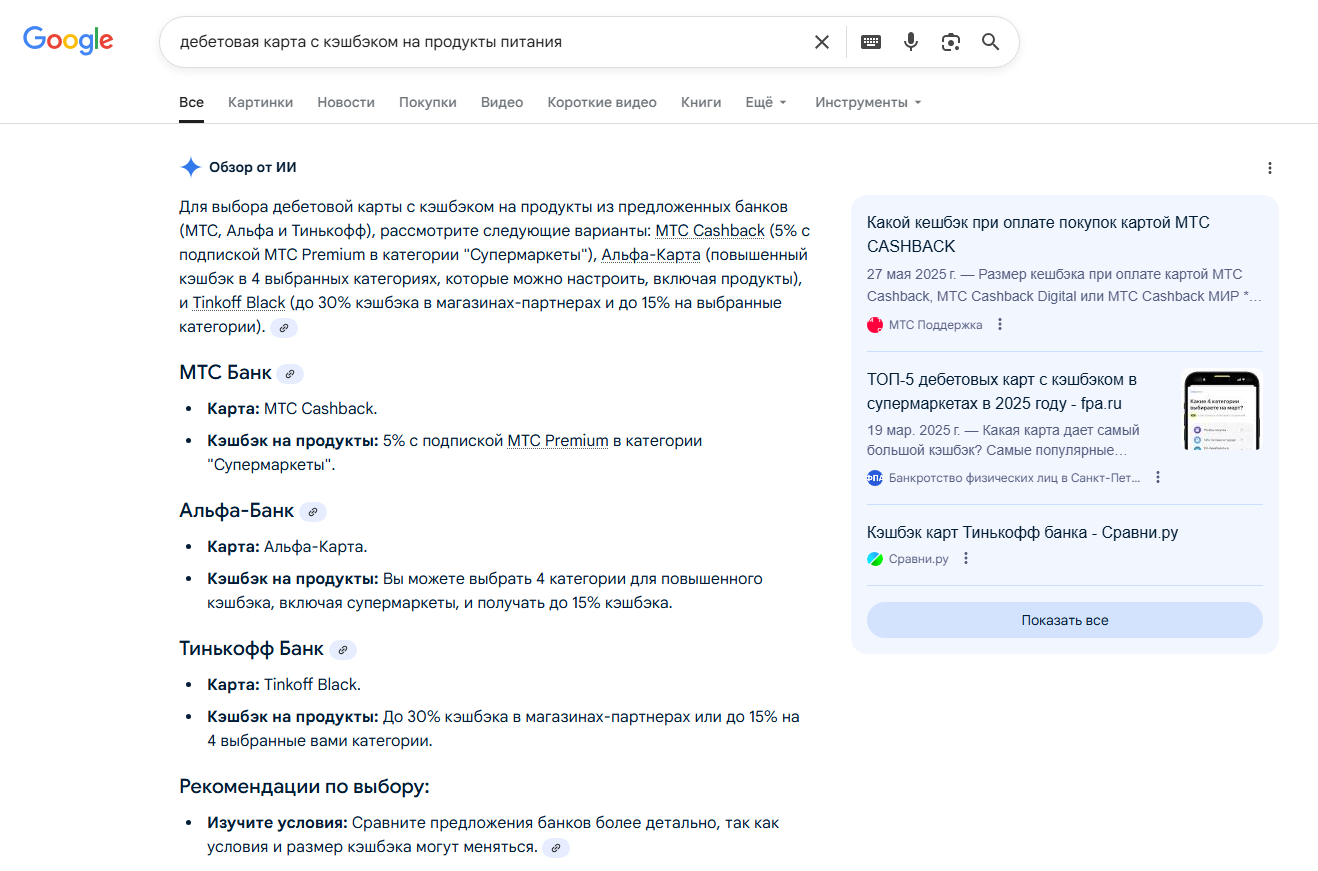
Task: Click the link chip after 'могут меняться'
Action: (556, 848)
